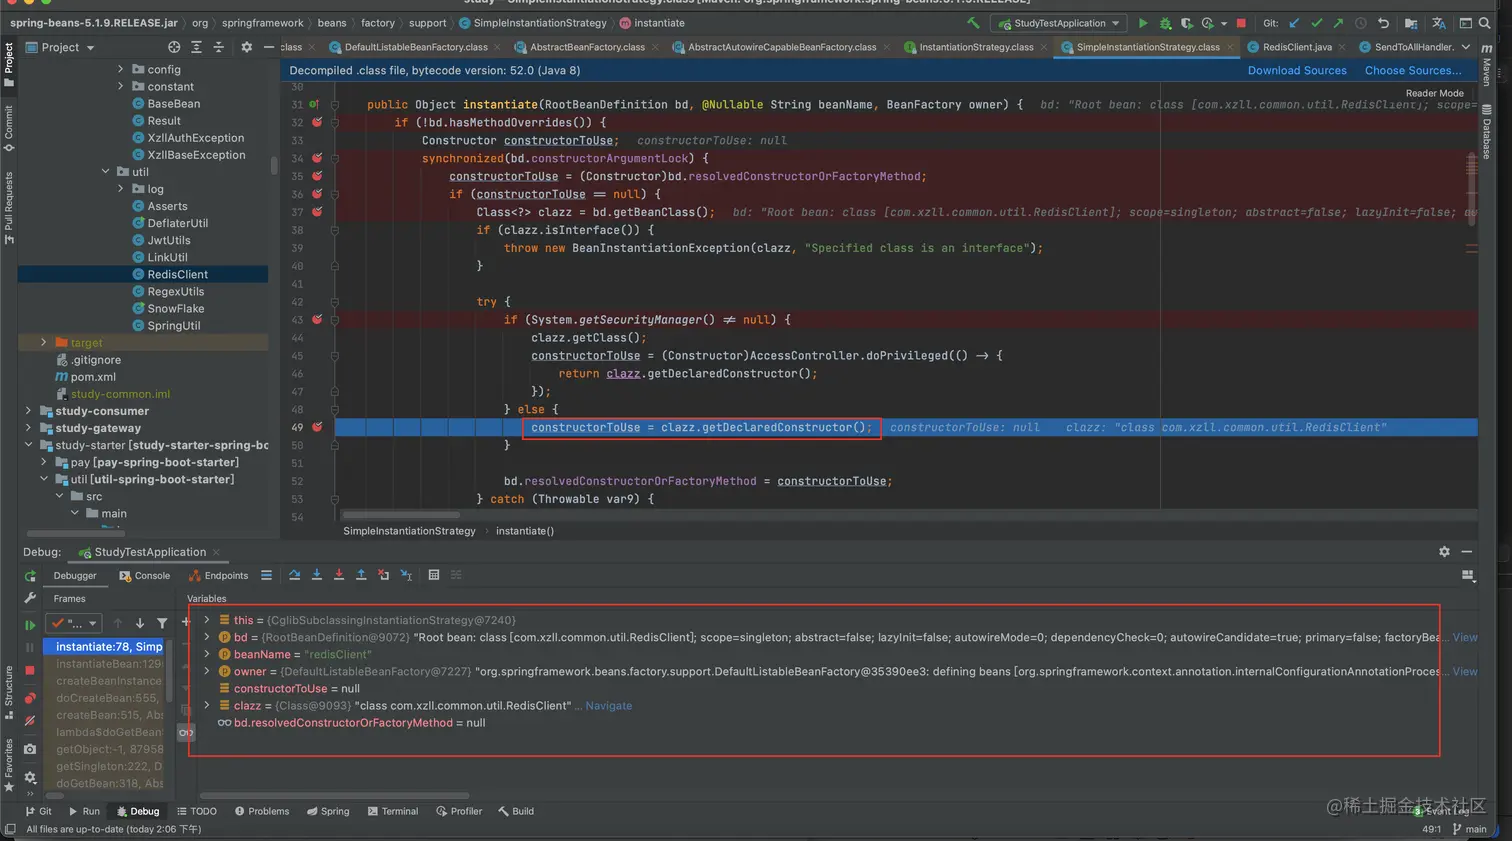1512x841 pixels.
Task: Collapse the util folder in the Project tree
Action: point(105,172)
